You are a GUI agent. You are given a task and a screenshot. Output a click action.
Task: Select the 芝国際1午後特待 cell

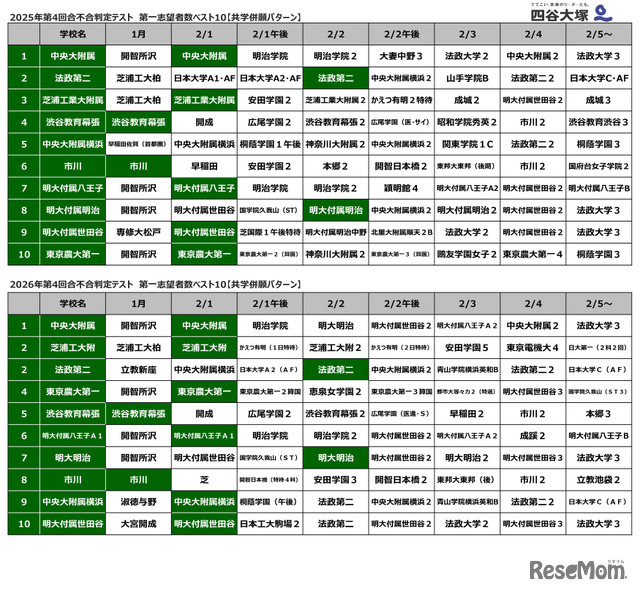[270, 232]
